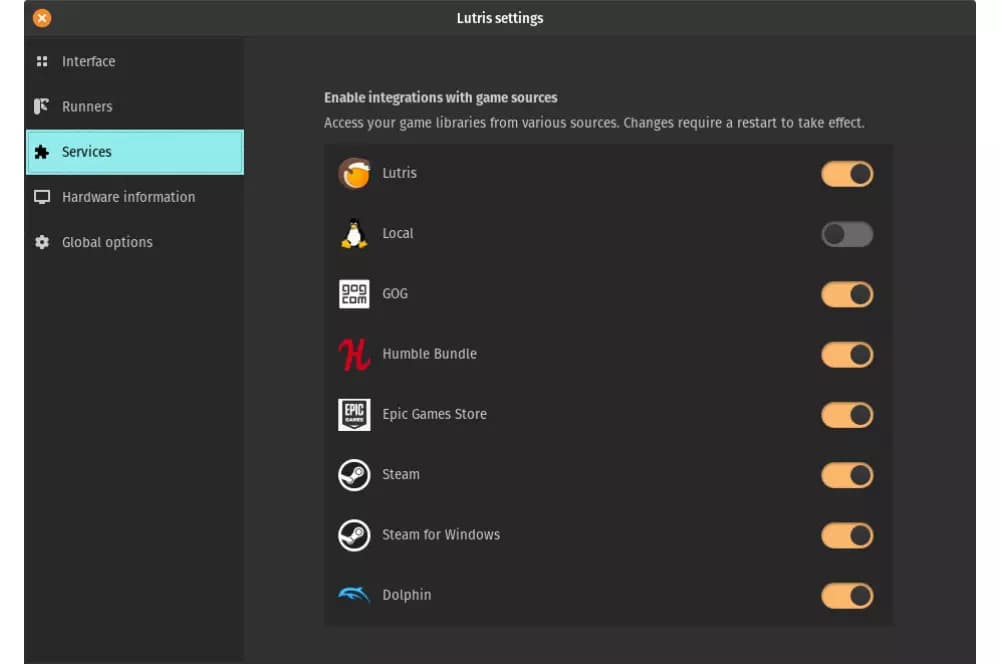Open the Hardware information page
Viewport: 1000px width, 664px height.
(x=128, y=197)
